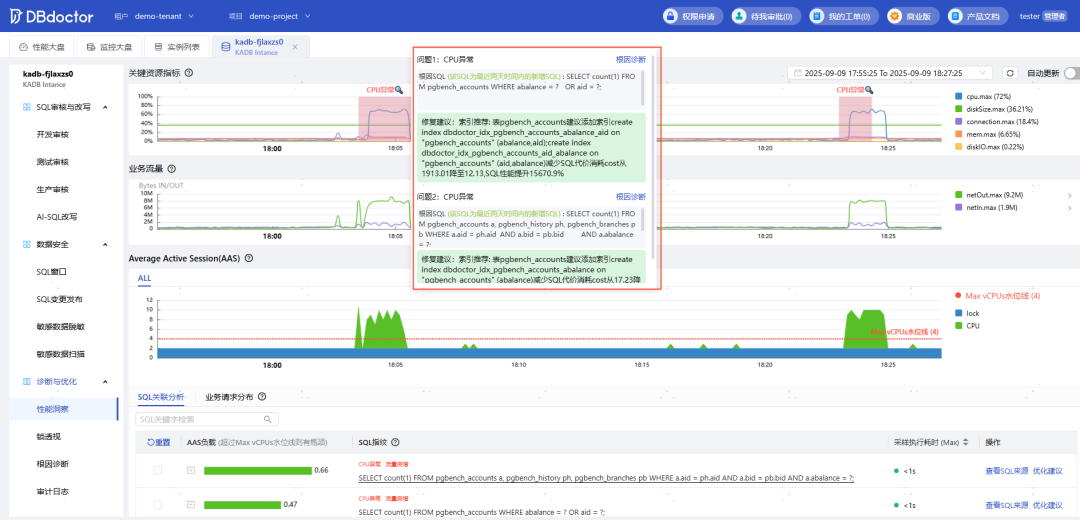This screenshot has width=1080, height=520.
Task: Click the 监控大盘 tab icon
Action: click(x=90, y=47)
